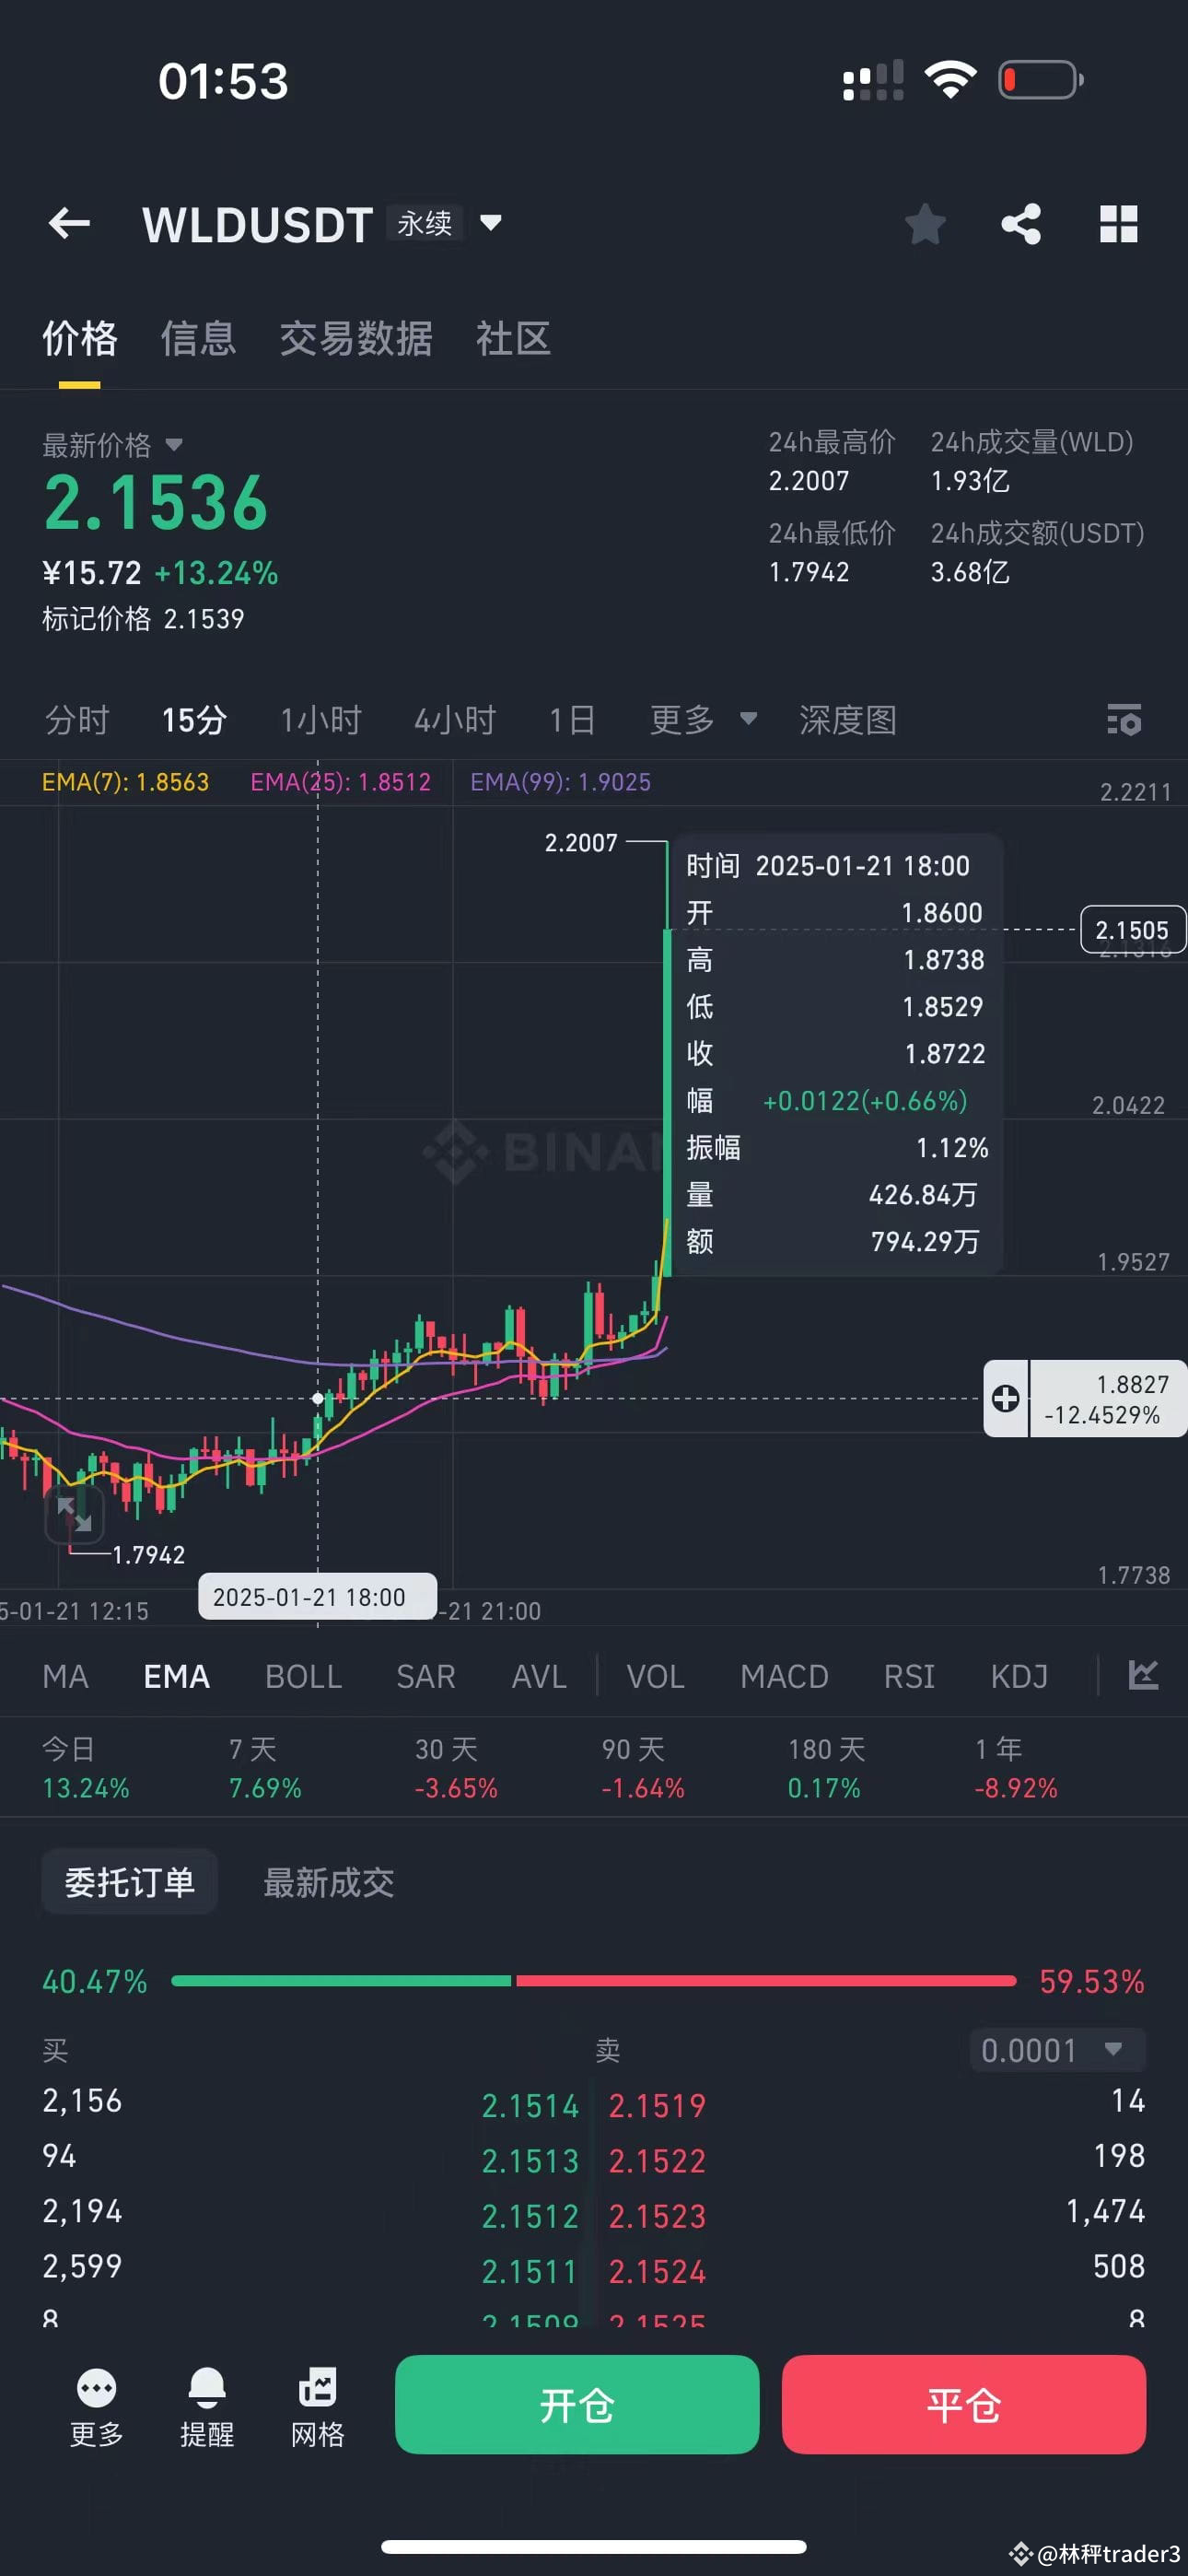Tap 平仓 close position button
The height and width of the screenshot is (2576, 1188).
964,2404
